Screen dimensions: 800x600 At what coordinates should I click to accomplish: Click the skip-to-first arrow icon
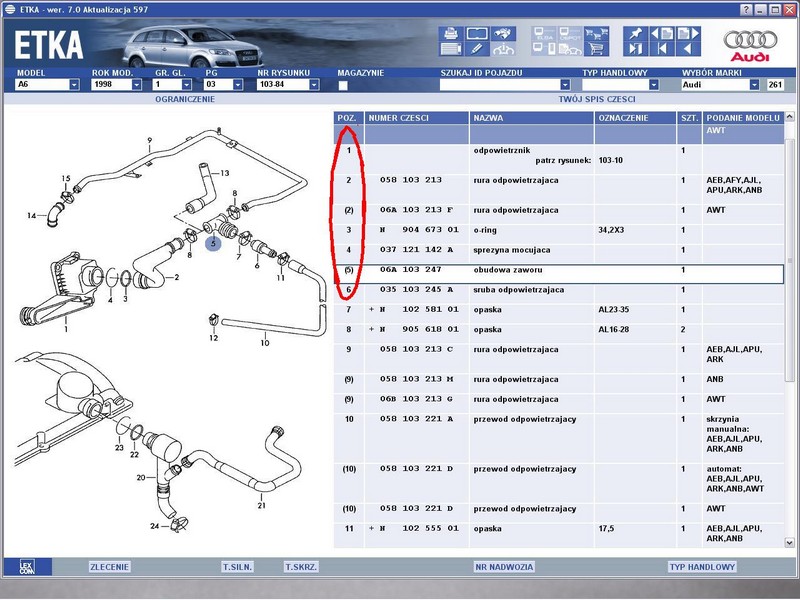click(662, 49)
